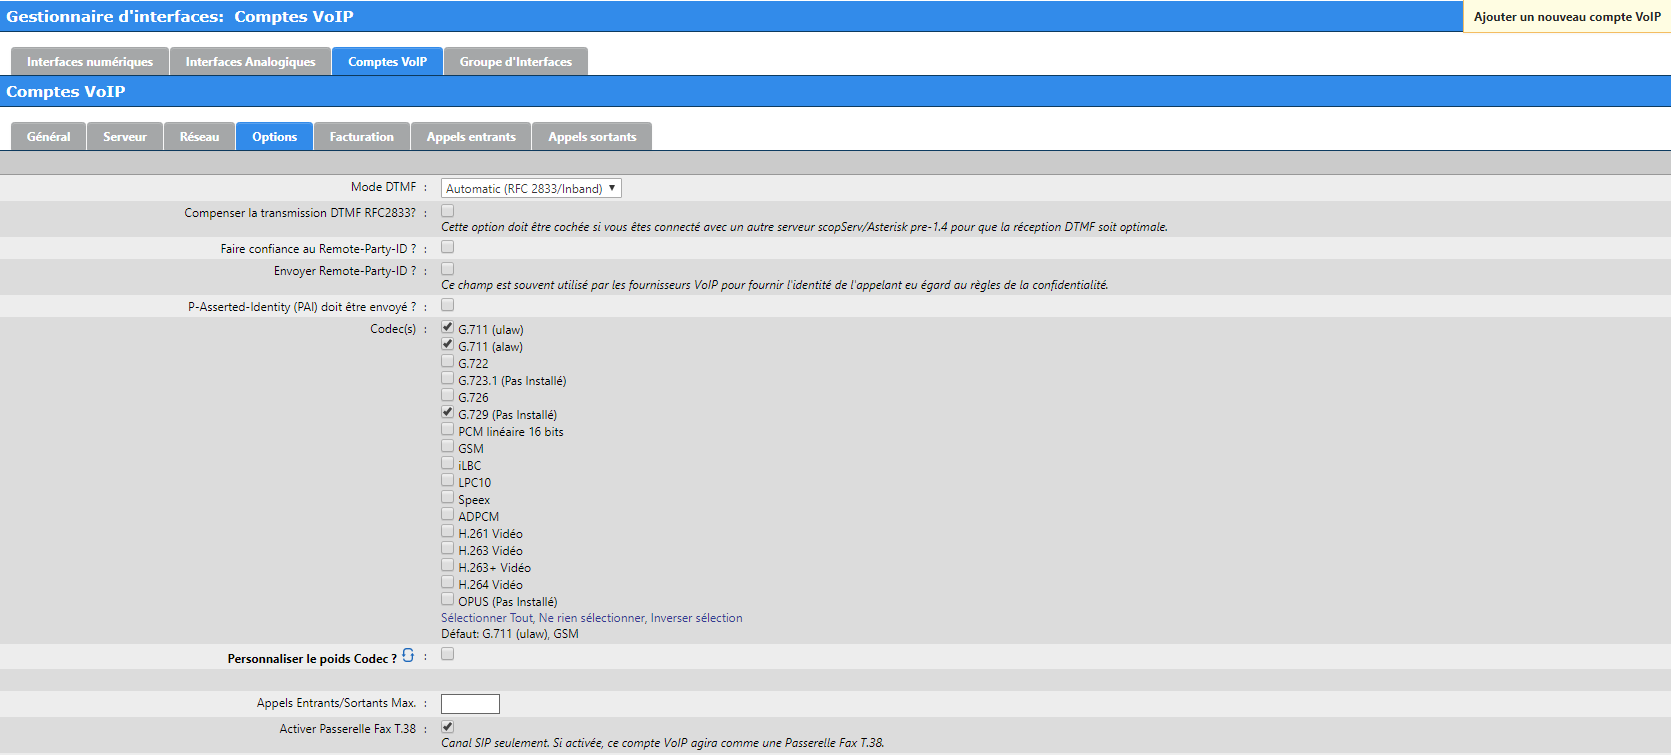Open the Interfaces Analogiques tab
Image resolution: width=1671 pixels, height=755 pixels.
tap(250, 62)
